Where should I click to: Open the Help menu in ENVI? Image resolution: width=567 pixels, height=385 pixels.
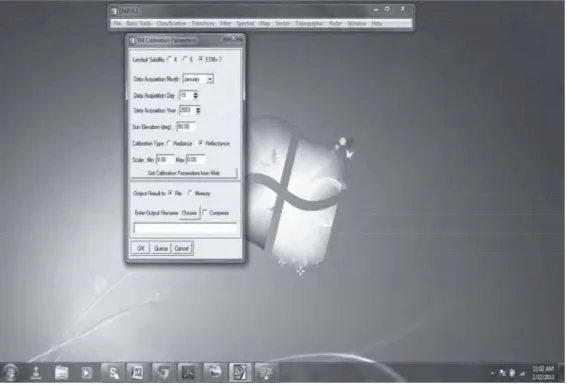(376, 23)
